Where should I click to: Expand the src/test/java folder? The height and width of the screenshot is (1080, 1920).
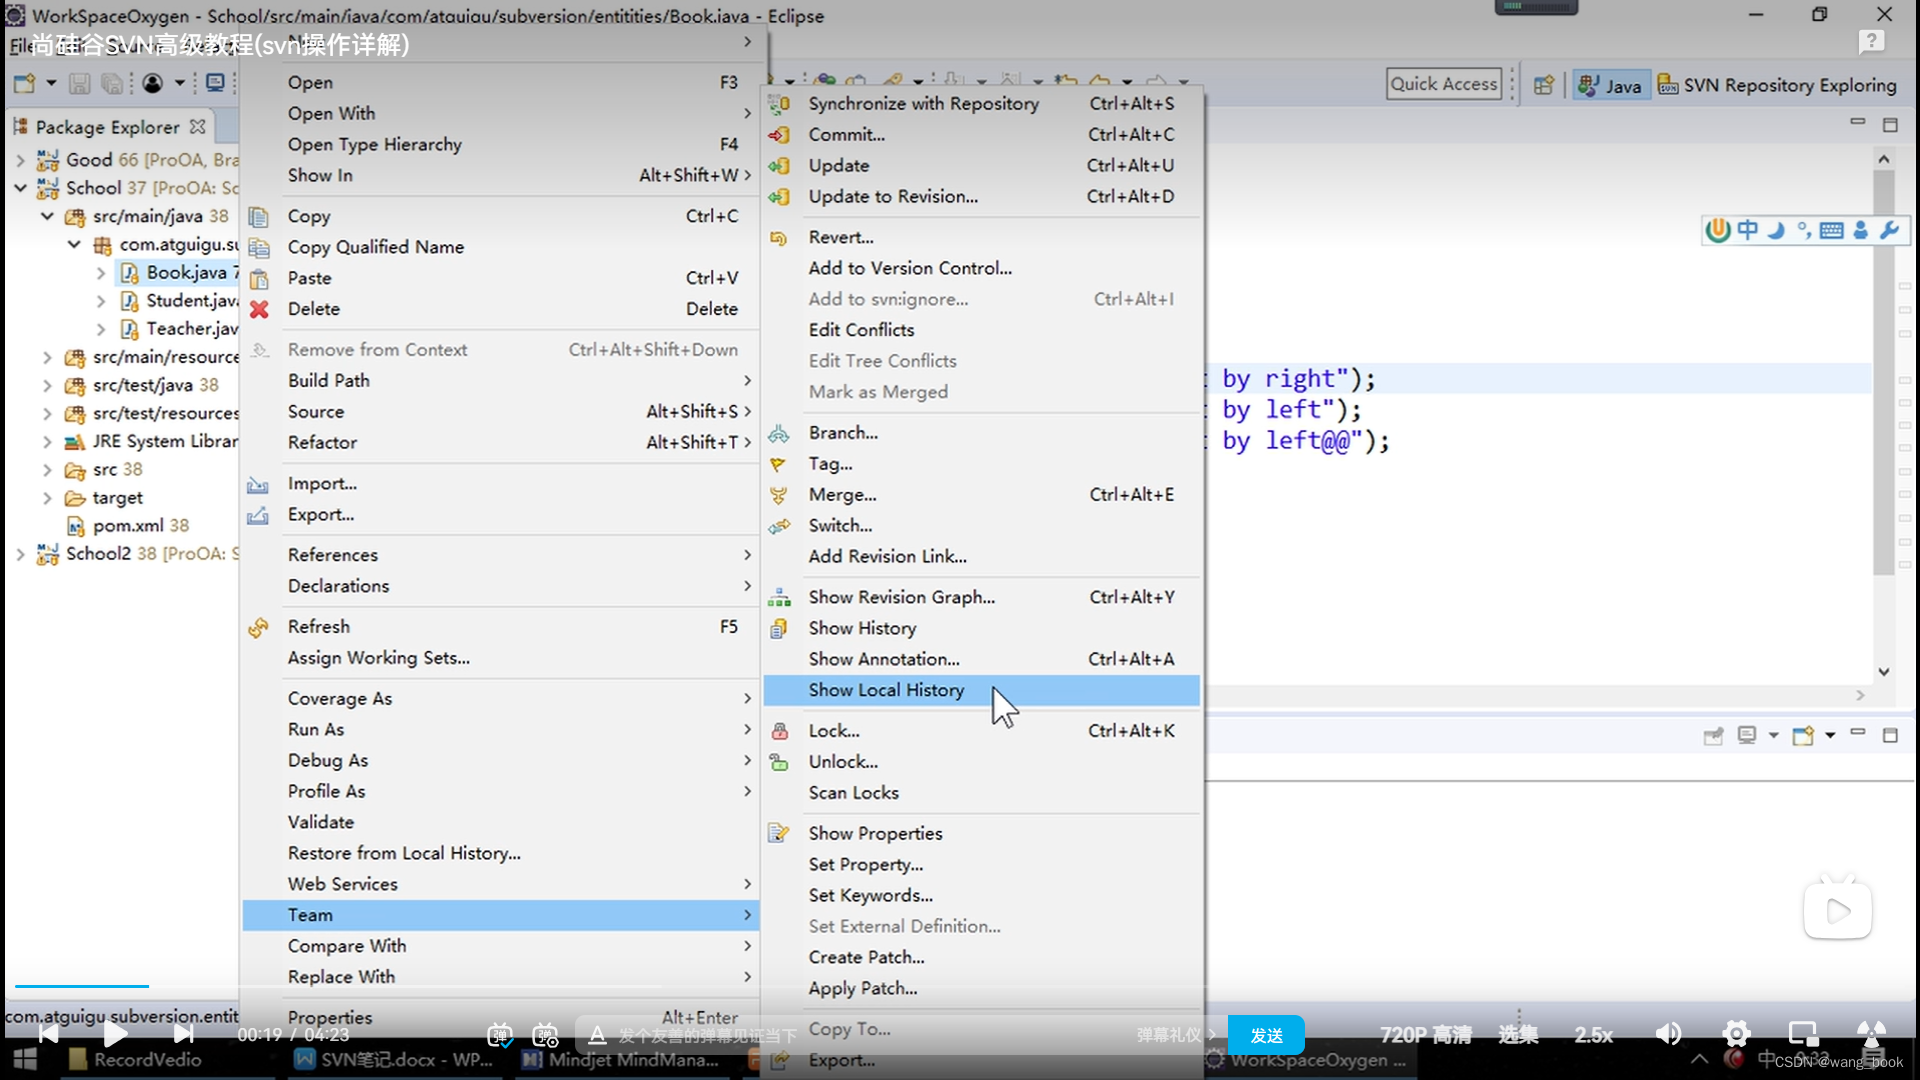47,385
